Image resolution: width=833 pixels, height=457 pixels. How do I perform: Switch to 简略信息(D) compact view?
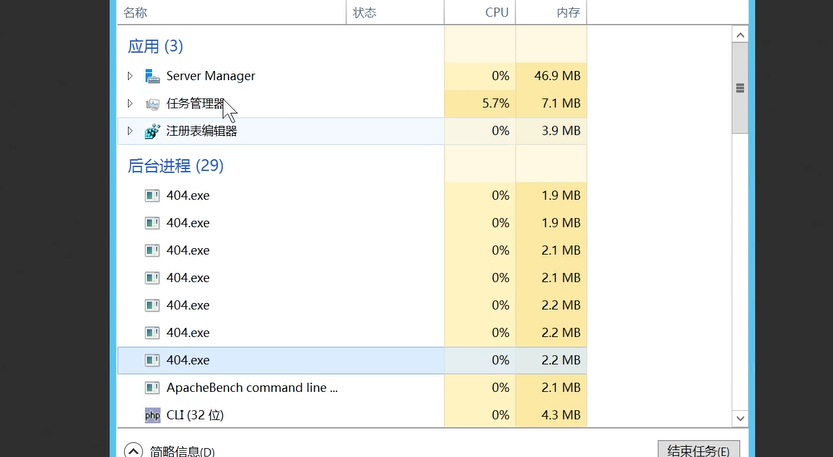point(181,451)
